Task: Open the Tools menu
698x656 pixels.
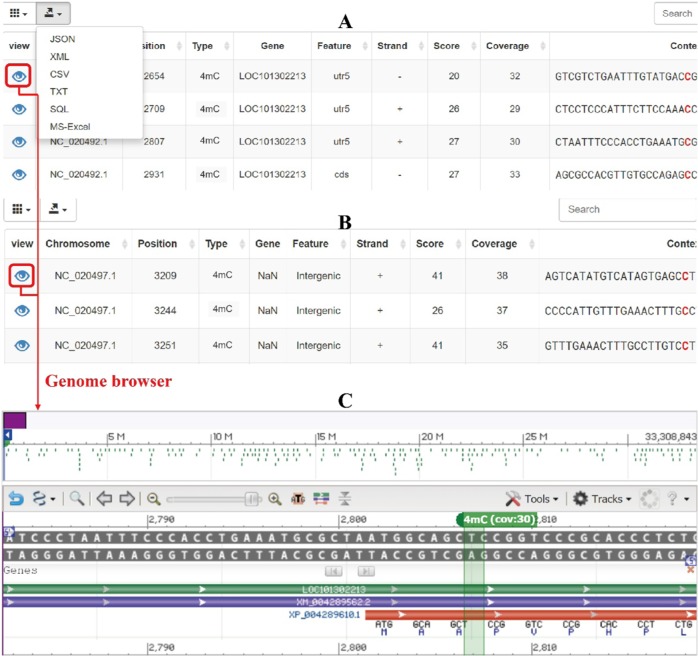Action: pyautogui.click(x=532, y=499)
